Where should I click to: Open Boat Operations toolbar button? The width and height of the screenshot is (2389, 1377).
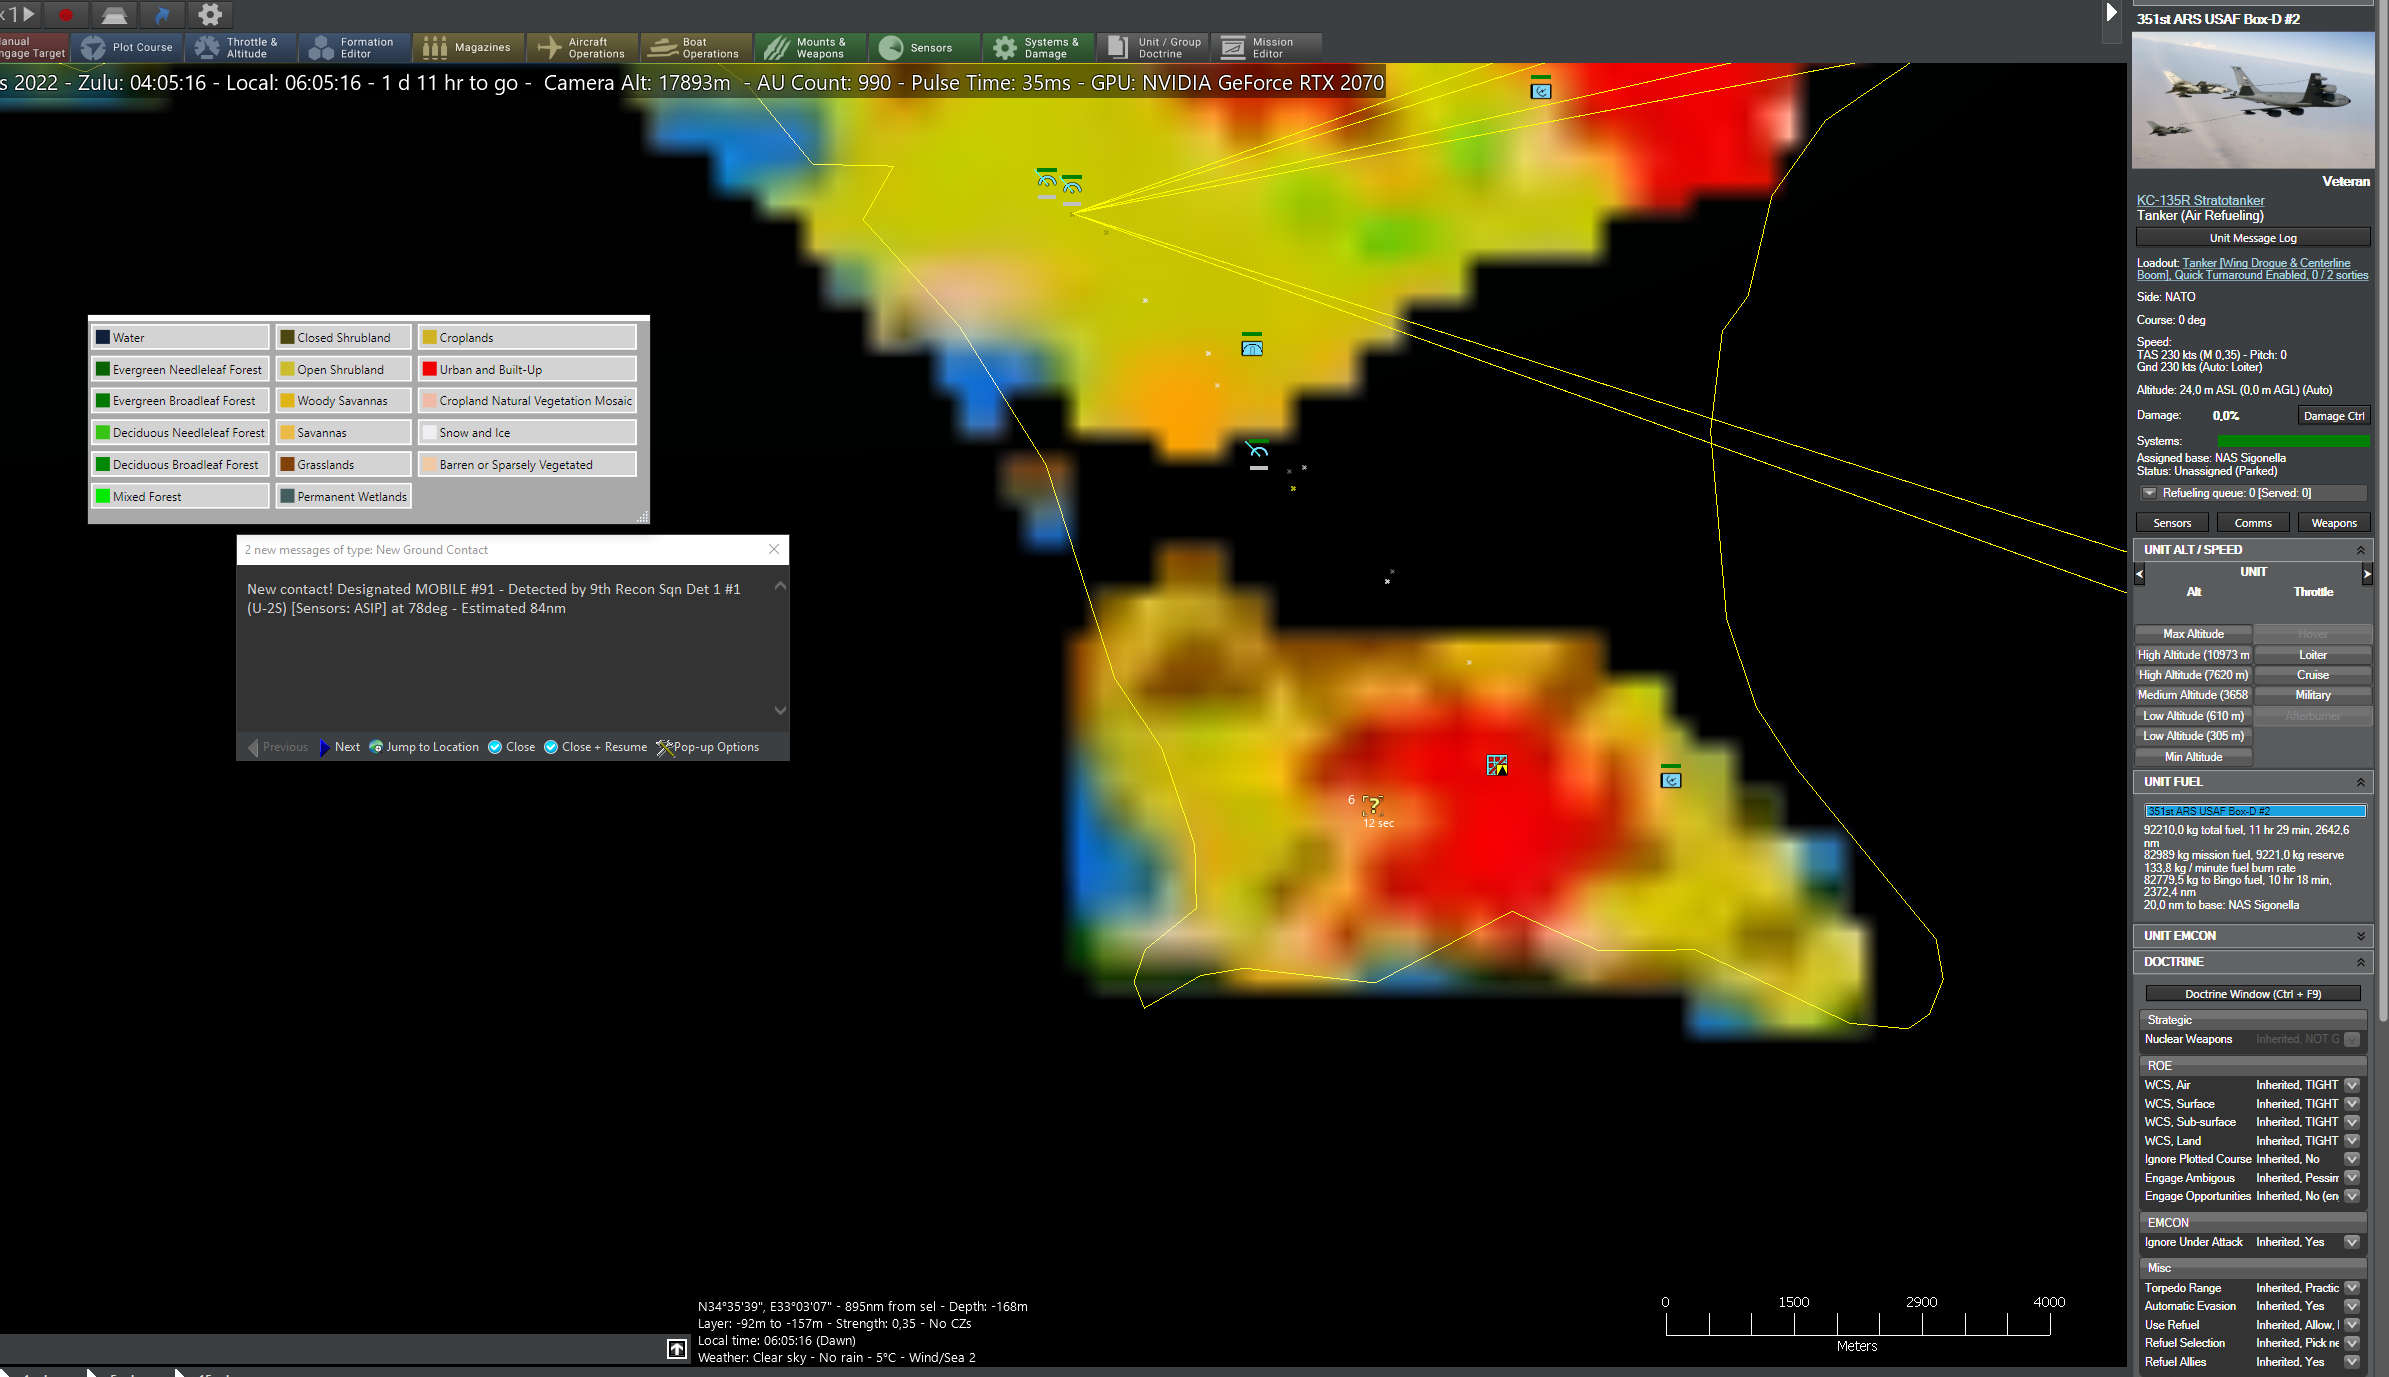[696, 47]
